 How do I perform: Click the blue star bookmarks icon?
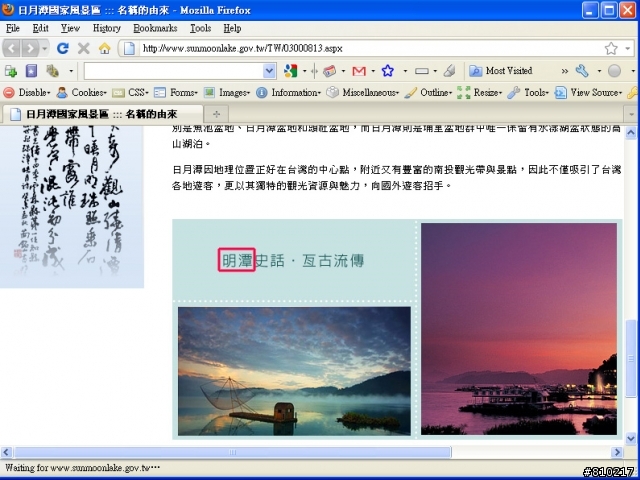[x=388, y=71]
